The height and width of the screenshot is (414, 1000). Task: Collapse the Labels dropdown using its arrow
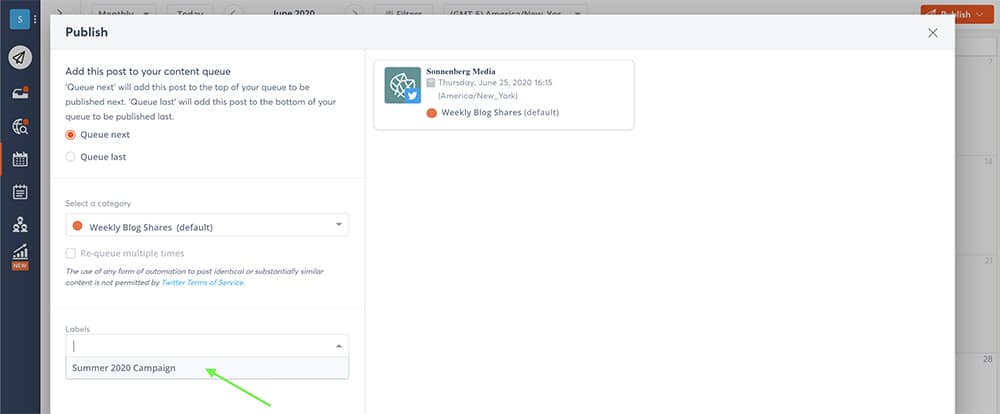339,346
